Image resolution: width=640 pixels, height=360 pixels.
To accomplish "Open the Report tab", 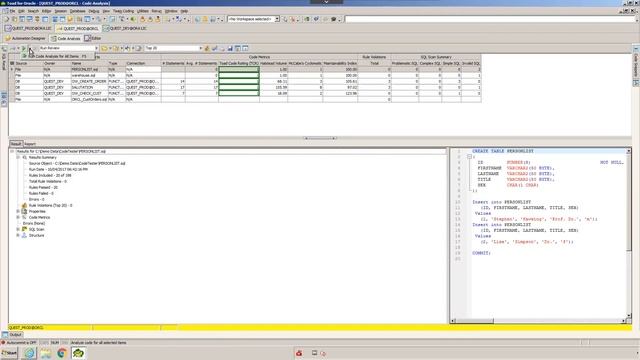I will tap(30, 144).
